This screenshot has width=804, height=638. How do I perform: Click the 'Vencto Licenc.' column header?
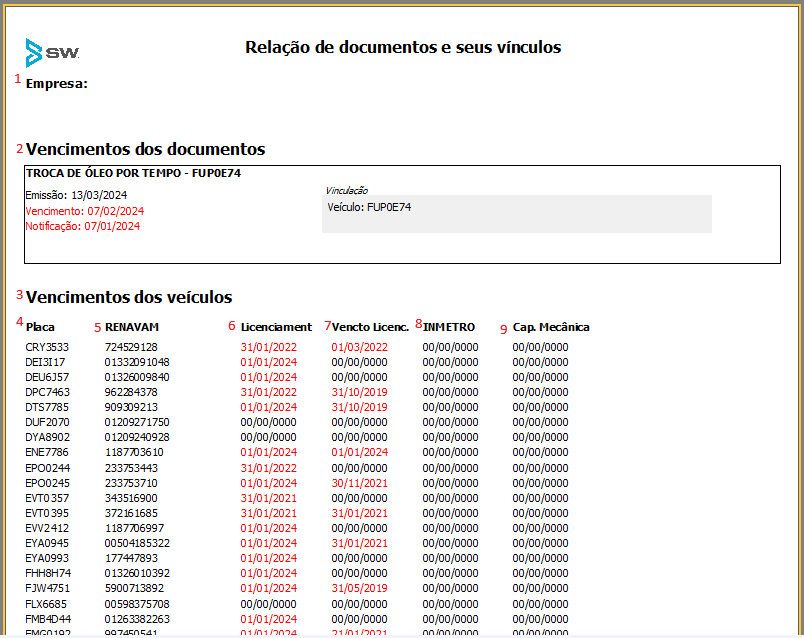(x=370, y=327)
